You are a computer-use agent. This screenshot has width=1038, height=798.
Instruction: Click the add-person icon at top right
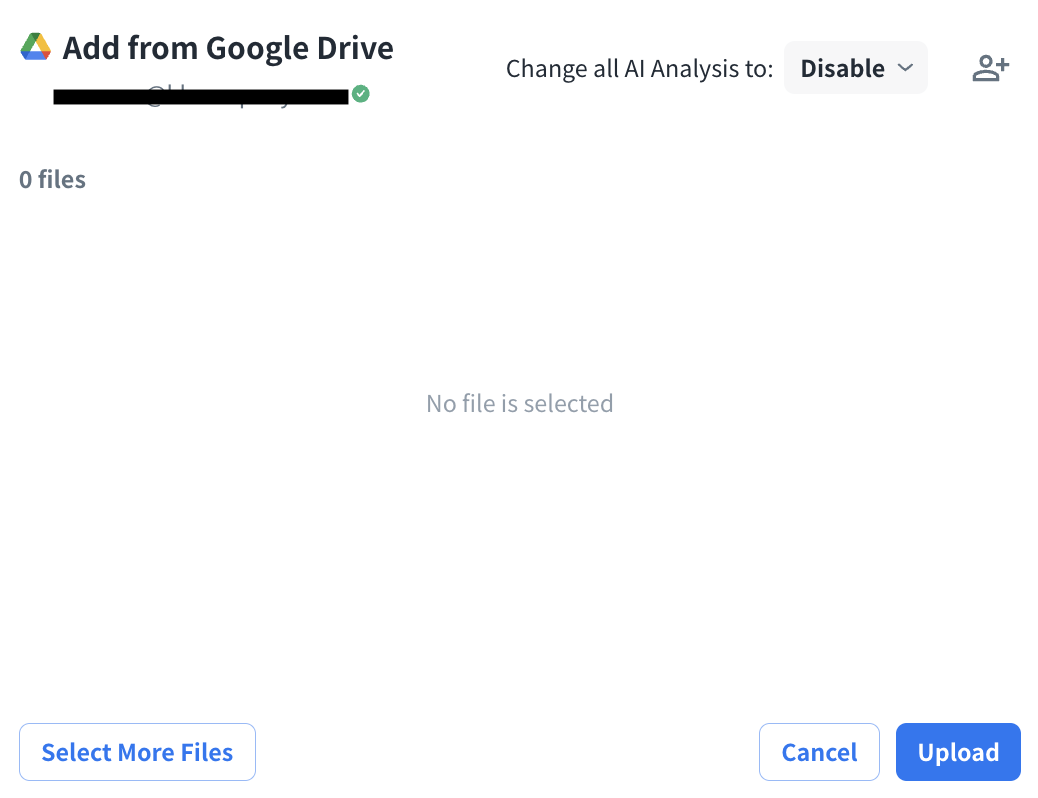point(990,68)
